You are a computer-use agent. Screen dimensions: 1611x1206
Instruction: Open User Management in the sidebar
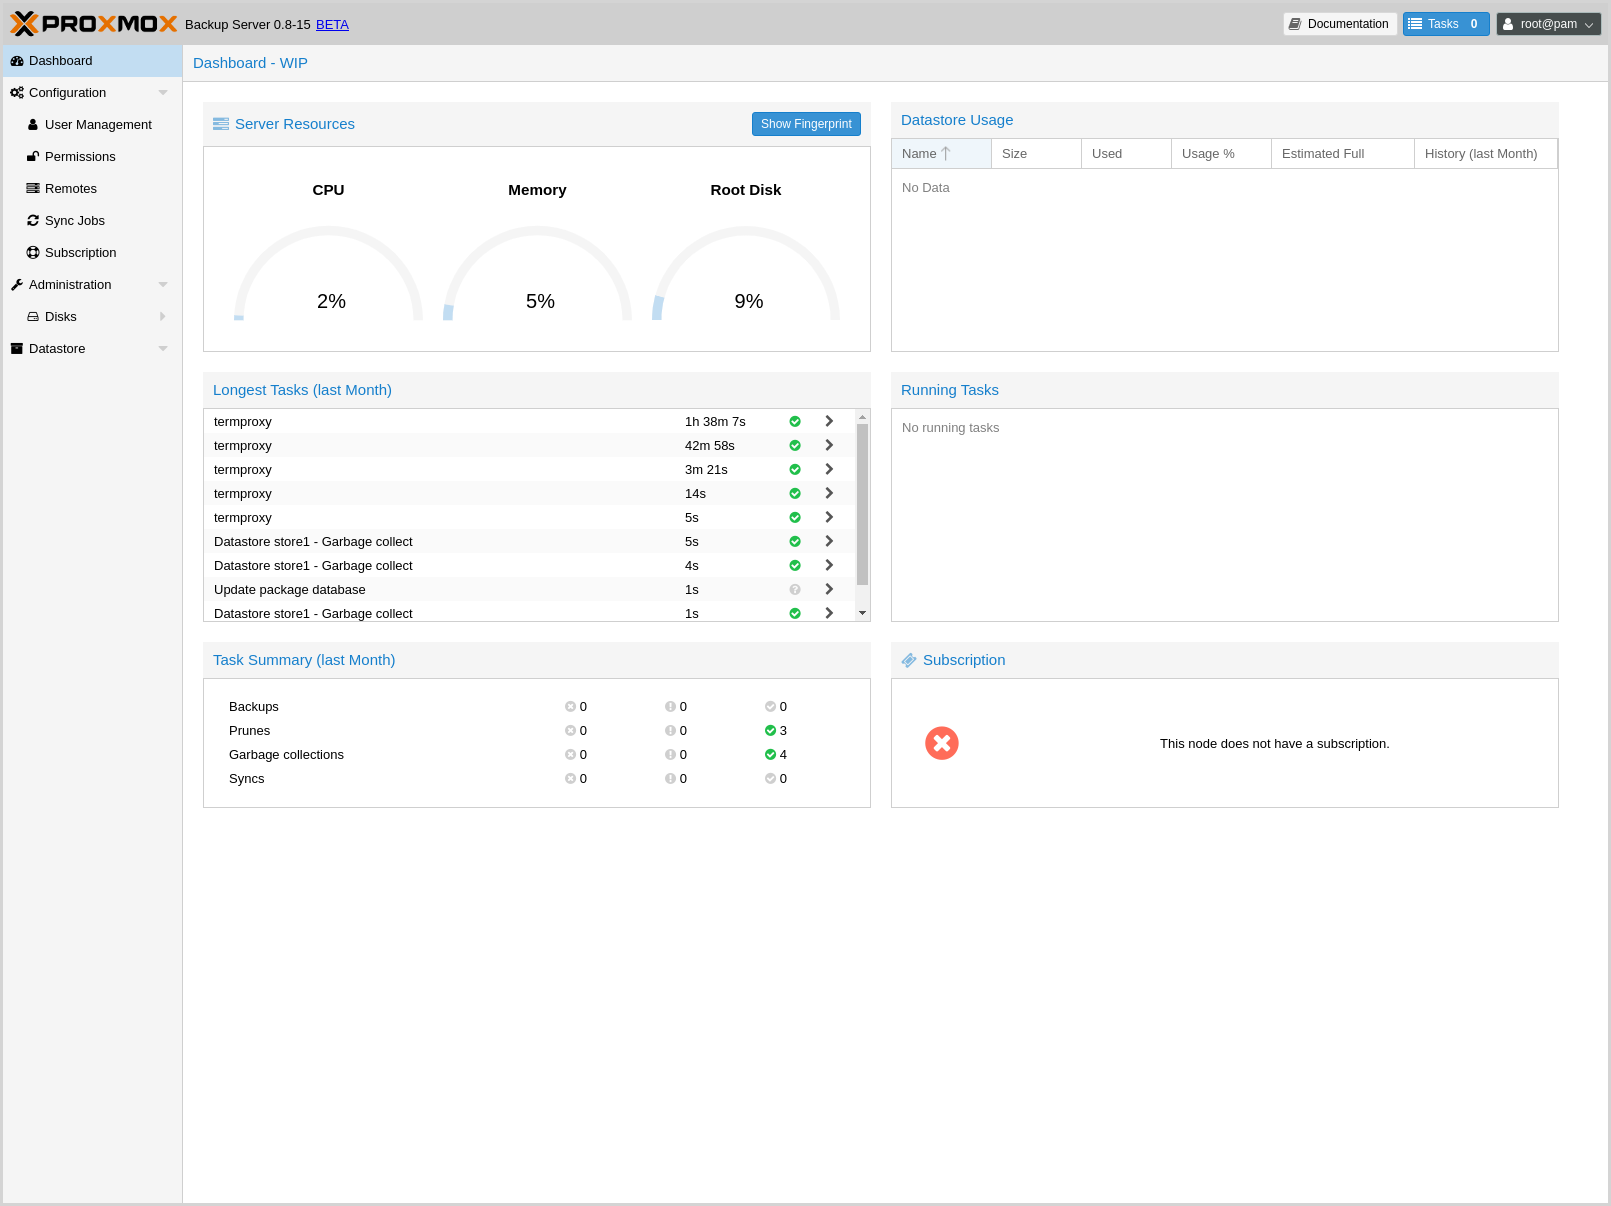[98, 125]
